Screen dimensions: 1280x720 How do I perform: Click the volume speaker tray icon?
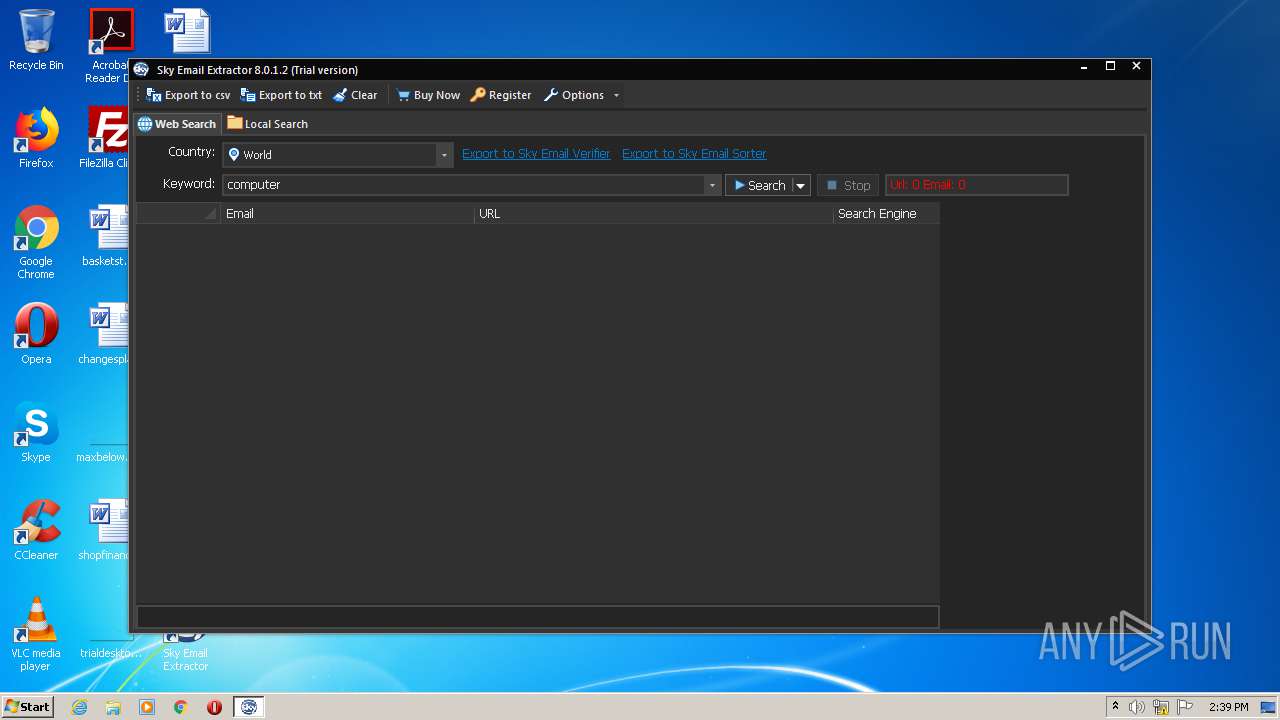[x=1137, y=707]
